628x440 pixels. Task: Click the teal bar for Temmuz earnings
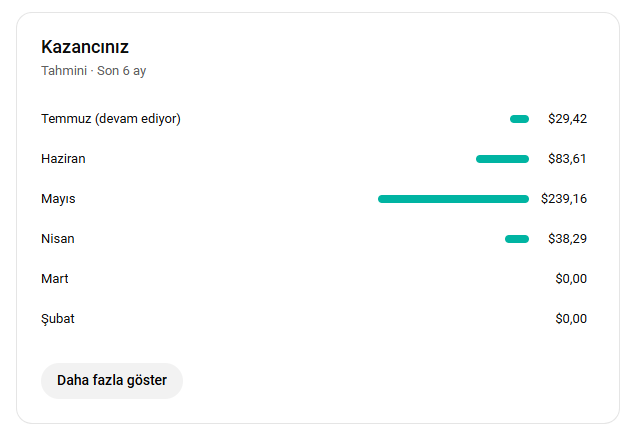(x=519, y=119)
